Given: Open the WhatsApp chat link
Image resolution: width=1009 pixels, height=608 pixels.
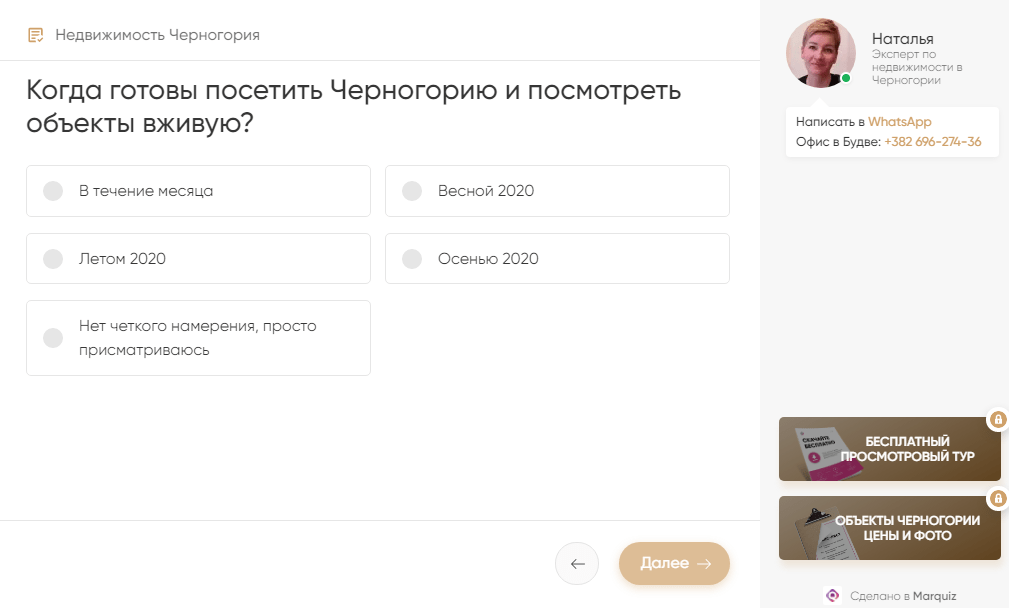Looking at the screenshot, I should [900, 120].
